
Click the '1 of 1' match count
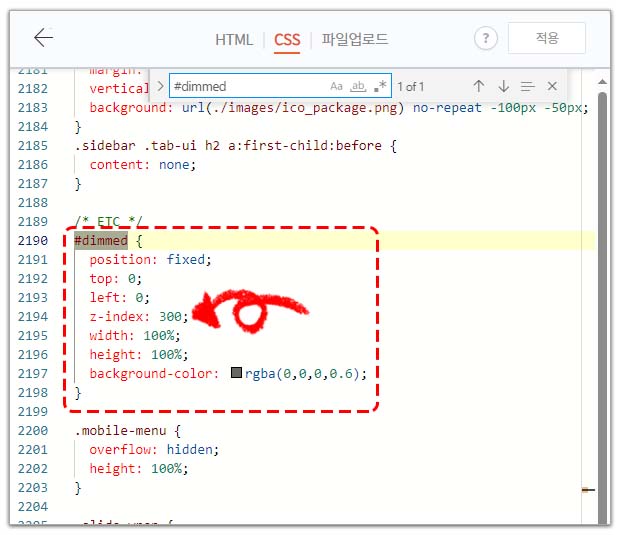pyautogui.click(x=410, y=86)
